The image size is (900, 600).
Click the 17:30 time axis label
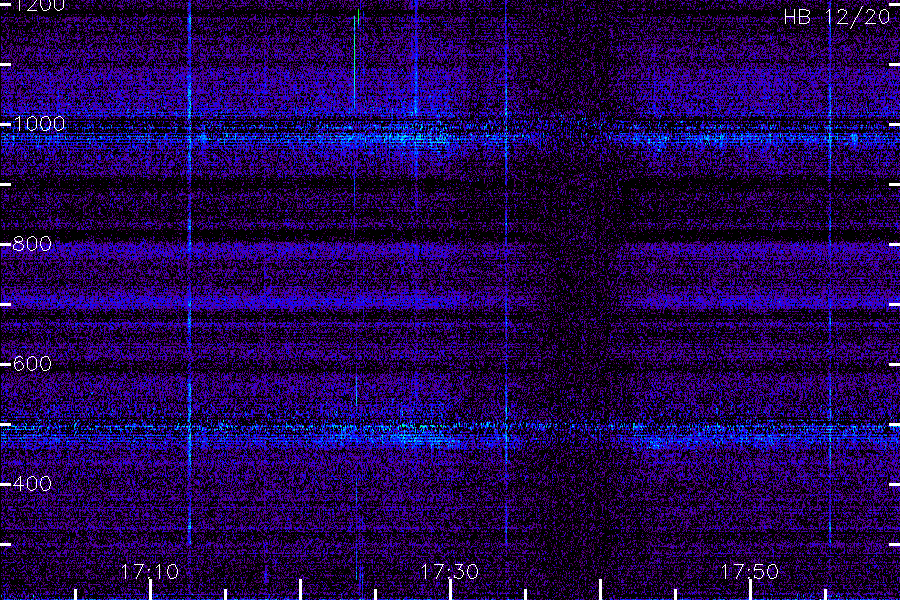449,572
